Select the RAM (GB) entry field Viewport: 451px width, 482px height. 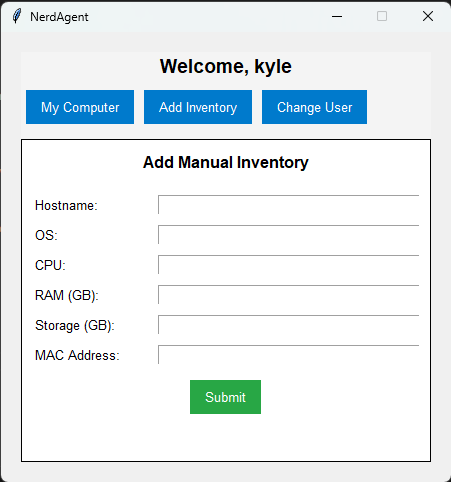(289, 295)
